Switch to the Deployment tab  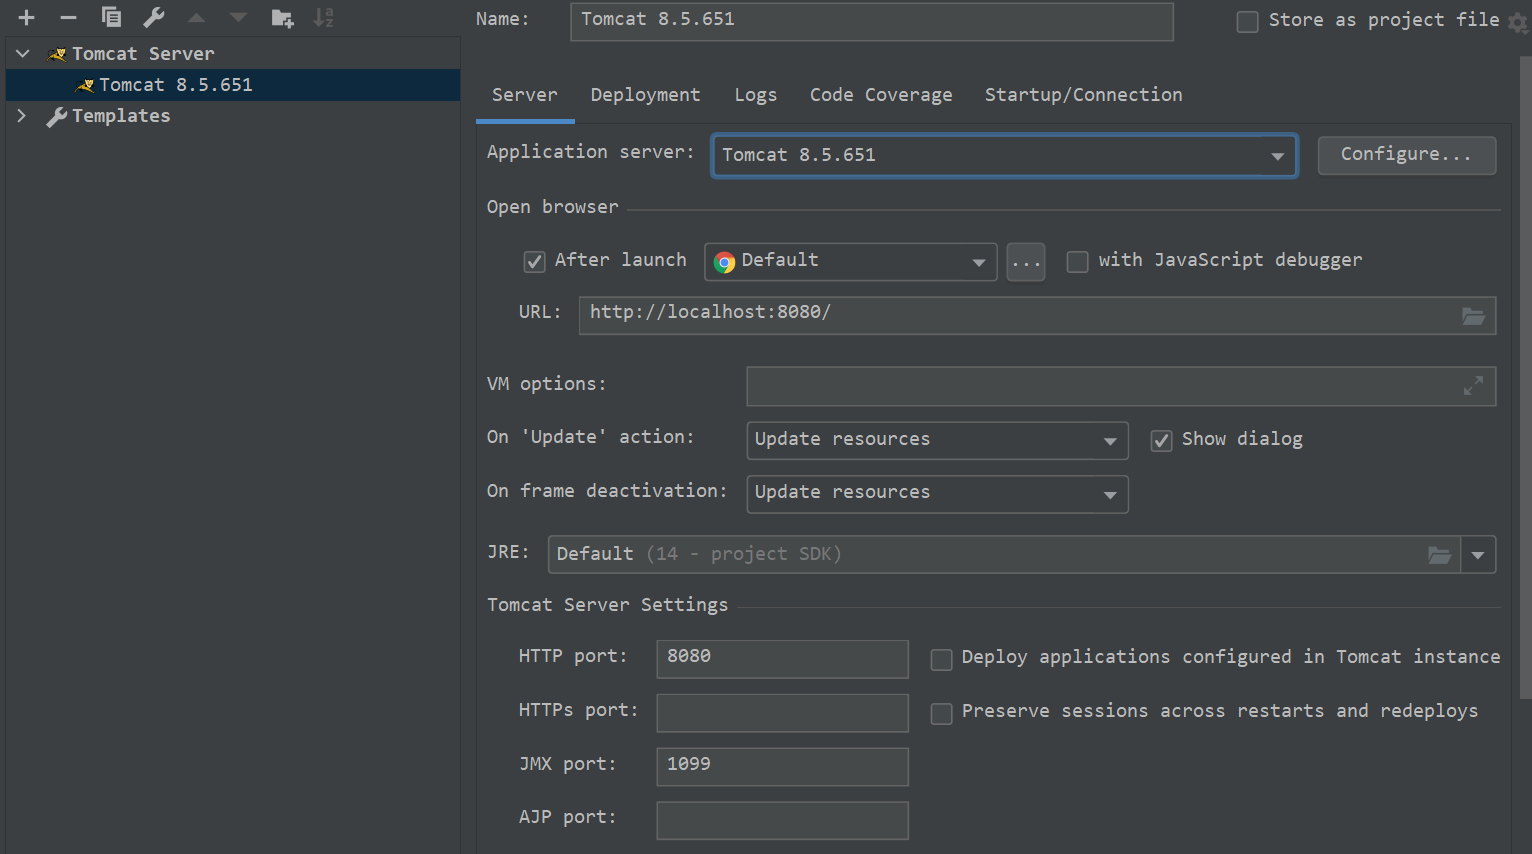pyautogui.click(x=645, y=95)
